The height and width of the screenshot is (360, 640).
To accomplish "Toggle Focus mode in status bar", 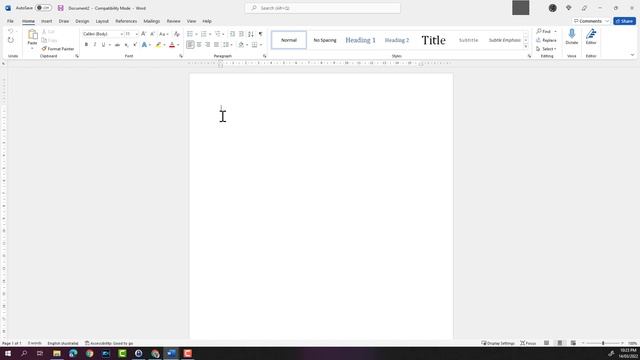I will 528,343.
